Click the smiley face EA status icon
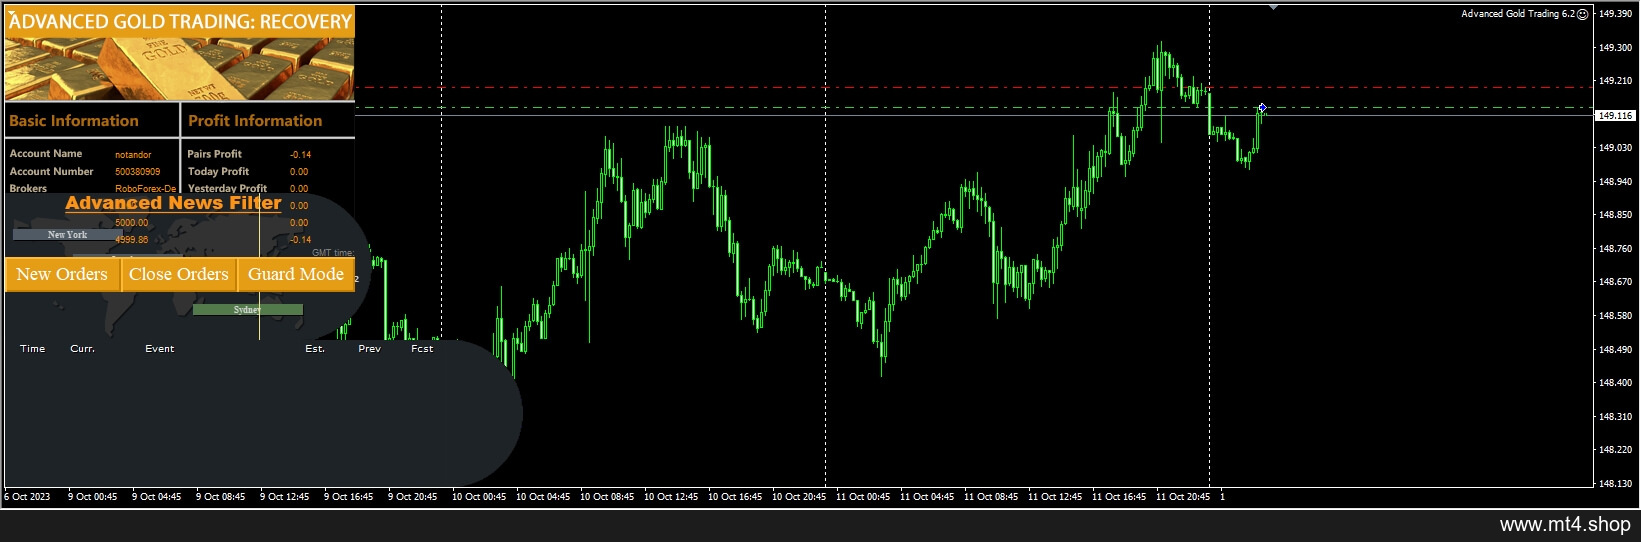This screenshot has height=542, width=1641. pyautogui.click(x=1582, y=14)
